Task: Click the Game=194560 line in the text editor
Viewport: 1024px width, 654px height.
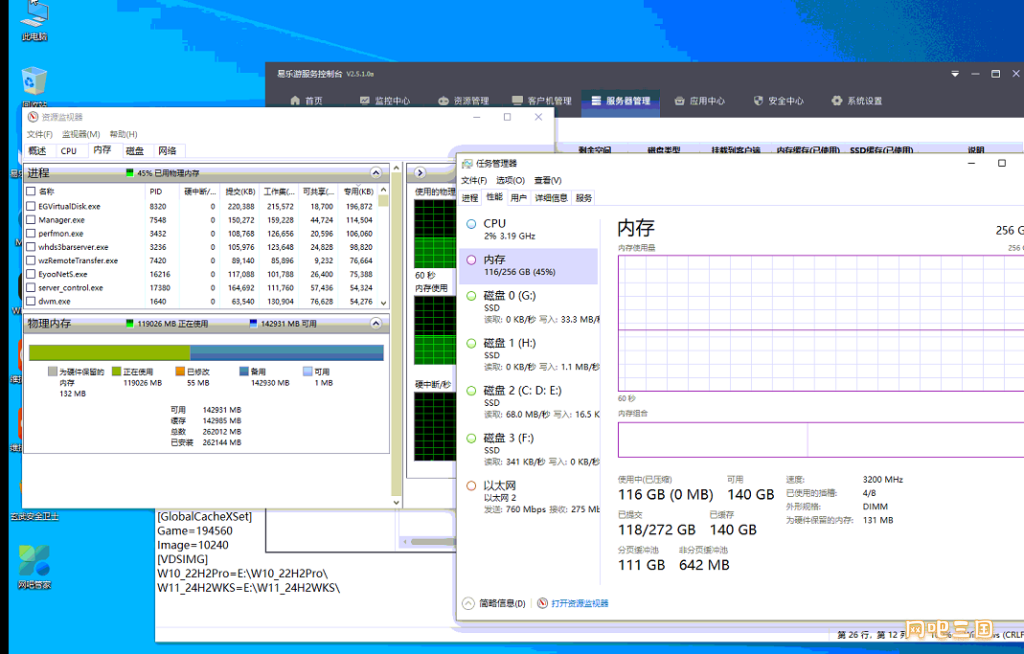Action: coord(195,531)
